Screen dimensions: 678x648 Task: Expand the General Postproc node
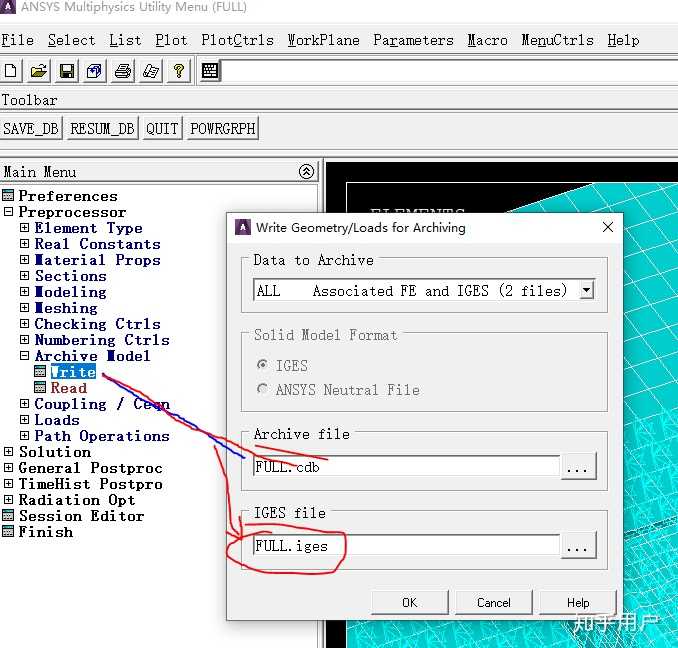8,467
